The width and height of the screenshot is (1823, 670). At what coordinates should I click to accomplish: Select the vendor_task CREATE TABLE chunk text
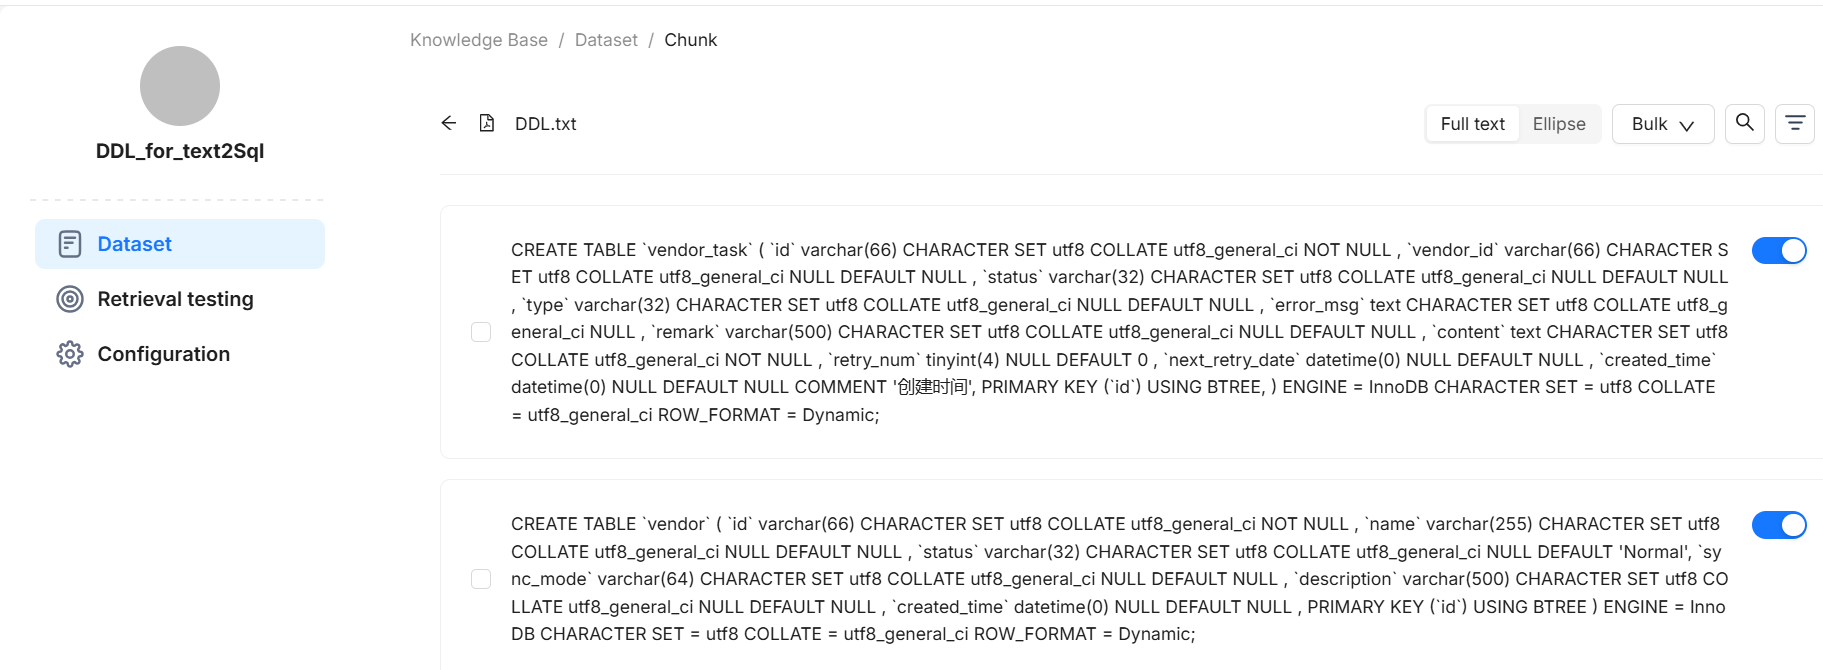(1100, 331)
